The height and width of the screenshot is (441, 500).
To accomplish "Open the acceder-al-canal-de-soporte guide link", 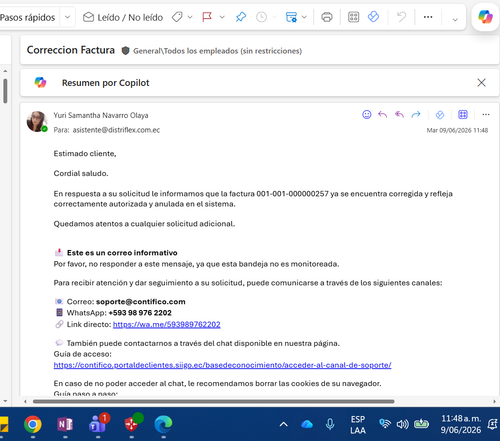I will pos(222,365).
